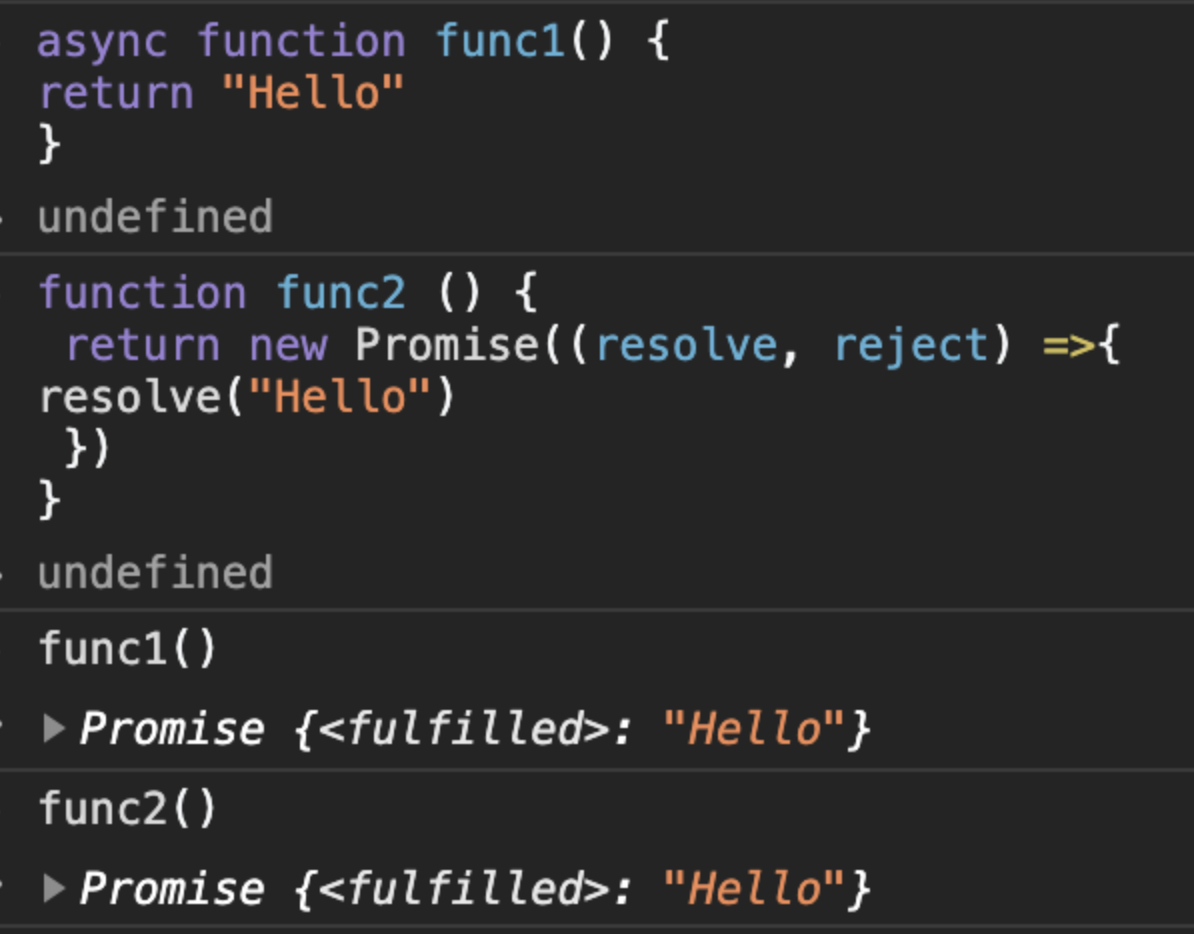Expand the Promise result under func2()

tap(54, 888)
